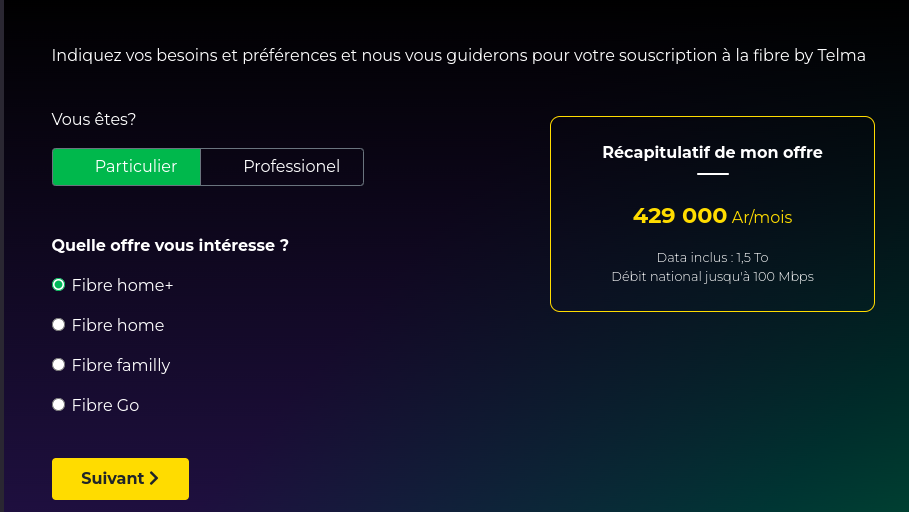909x512 pixels.
Task: Select the Particulier customer type
Action: pyautogui.click(x=127, y=167)
